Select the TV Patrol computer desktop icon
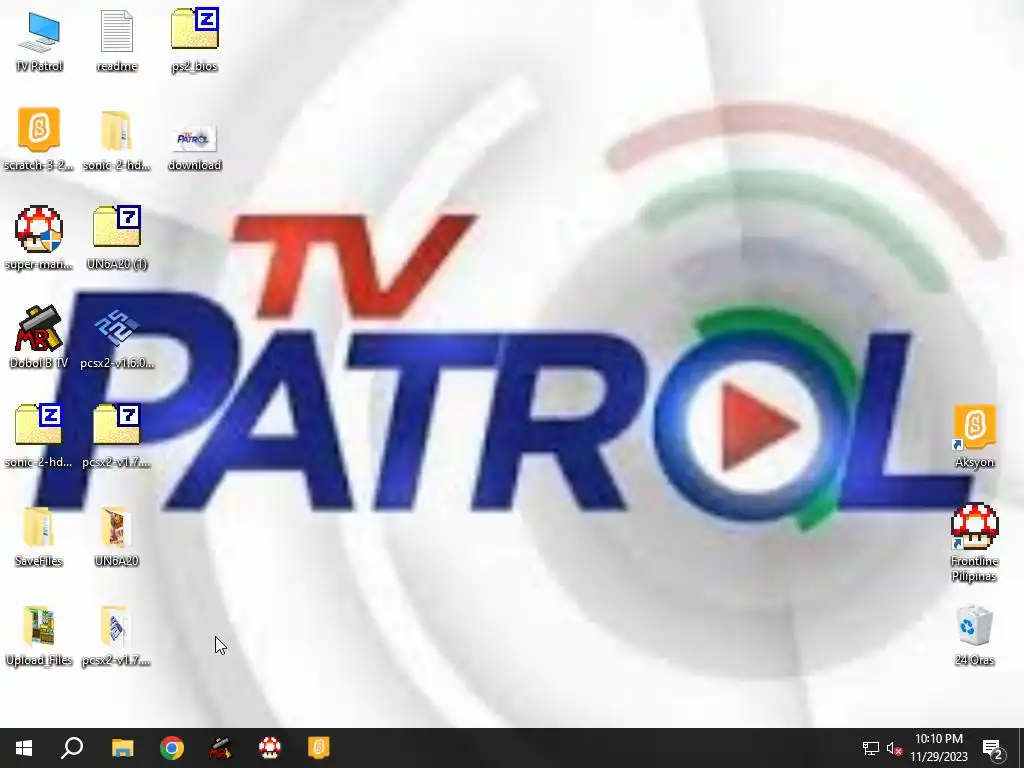The image size is (1024, 768). pos(39,39)
